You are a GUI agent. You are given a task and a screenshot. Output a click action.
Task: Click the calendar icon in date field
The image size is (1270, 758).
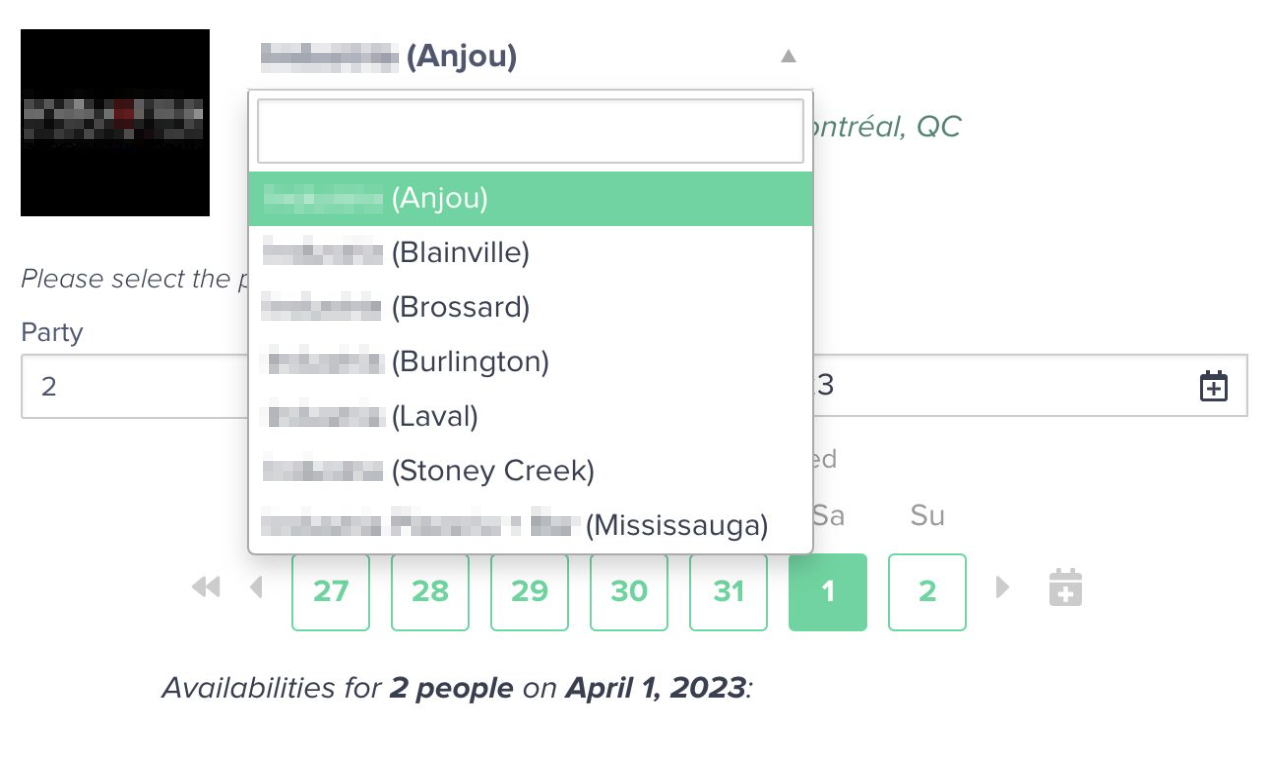tap(1213, 386)
